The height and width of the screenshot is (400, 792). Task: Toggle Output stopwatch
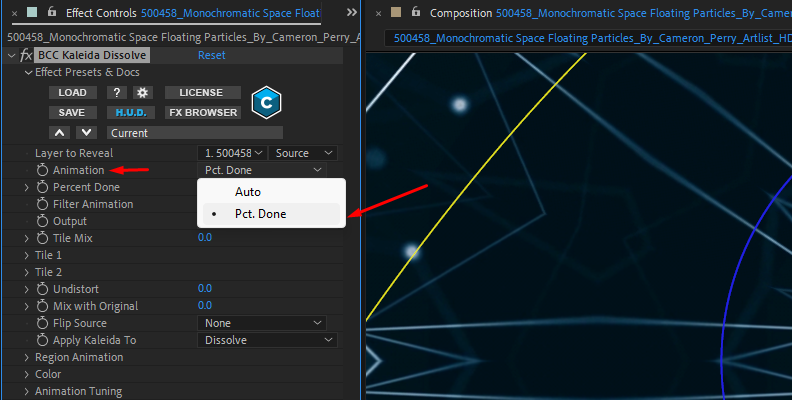(42, 221)
